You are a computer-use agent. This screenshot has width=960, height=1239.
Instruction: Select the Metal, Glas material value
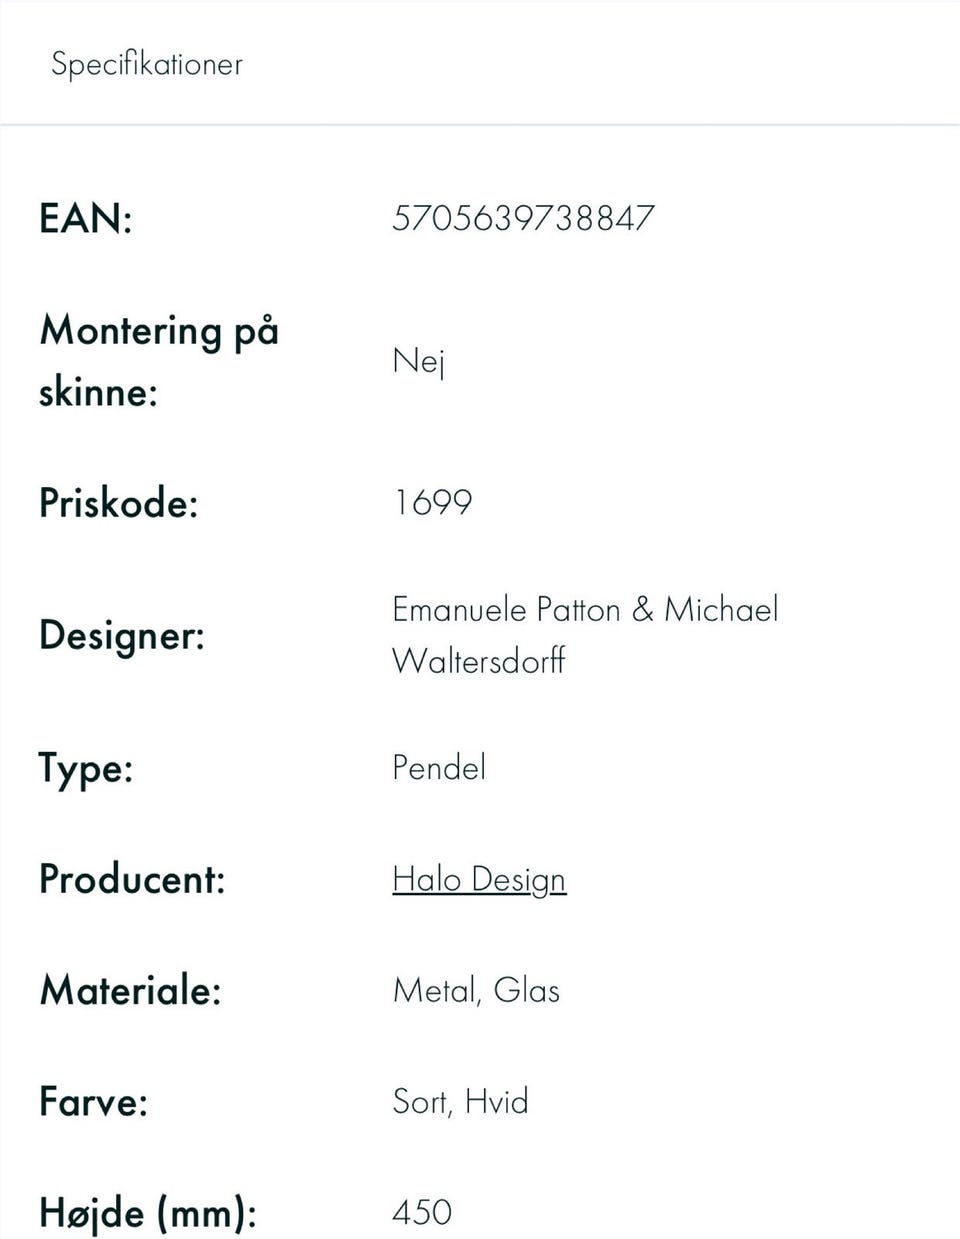tap(476, 991)
